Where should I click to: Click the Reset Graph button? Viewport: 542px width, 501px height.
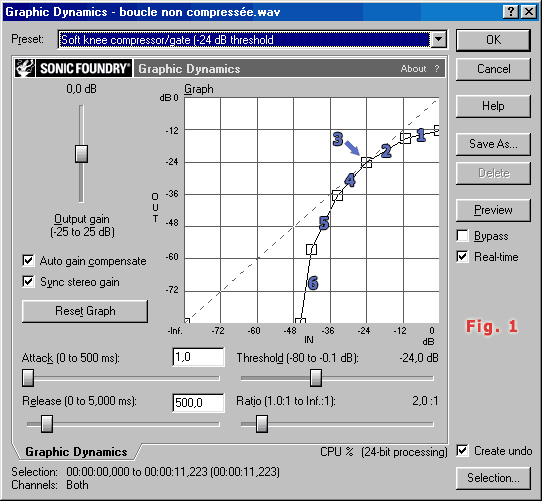coord(85,311)
